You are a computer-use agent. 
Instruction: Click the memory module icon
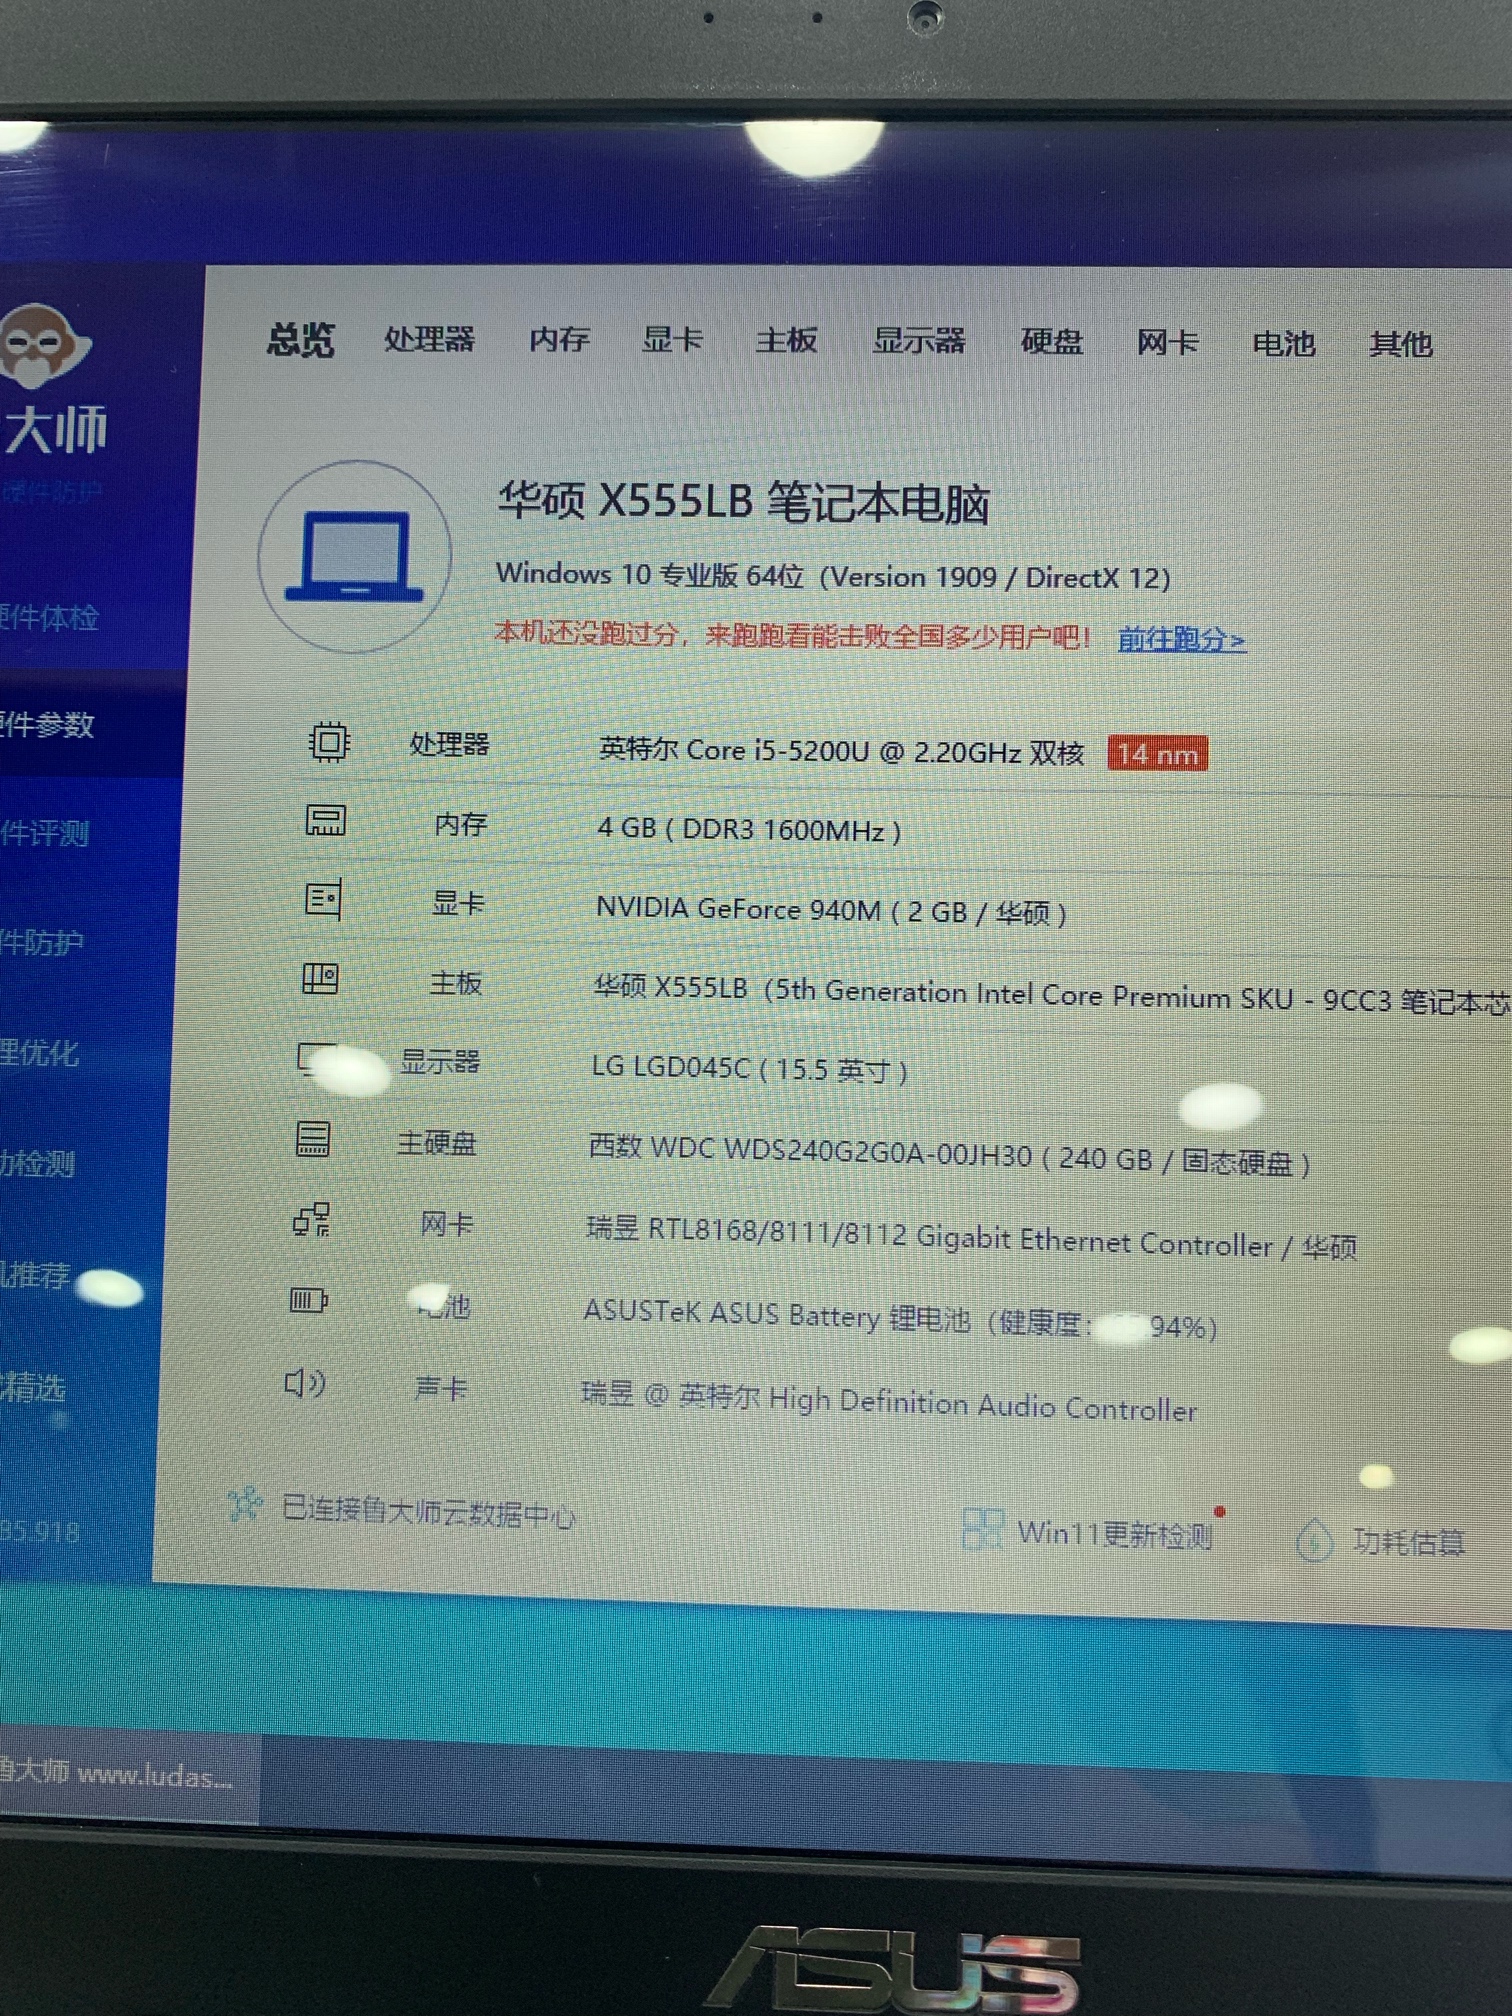325,821
